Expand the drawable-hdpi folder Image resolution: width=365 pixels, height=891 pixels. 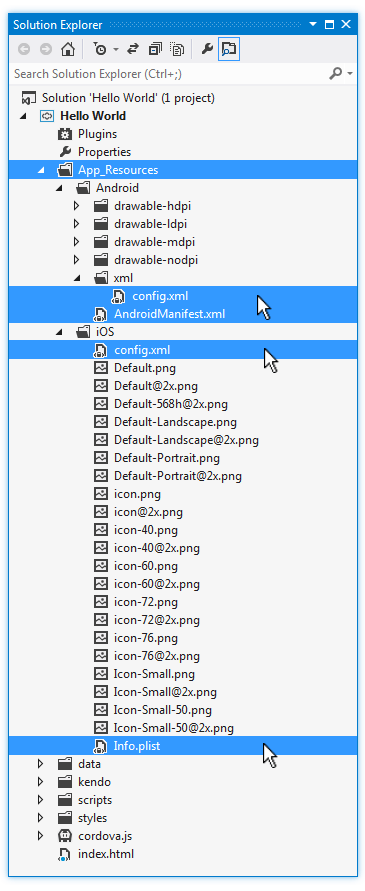(77, 206)
